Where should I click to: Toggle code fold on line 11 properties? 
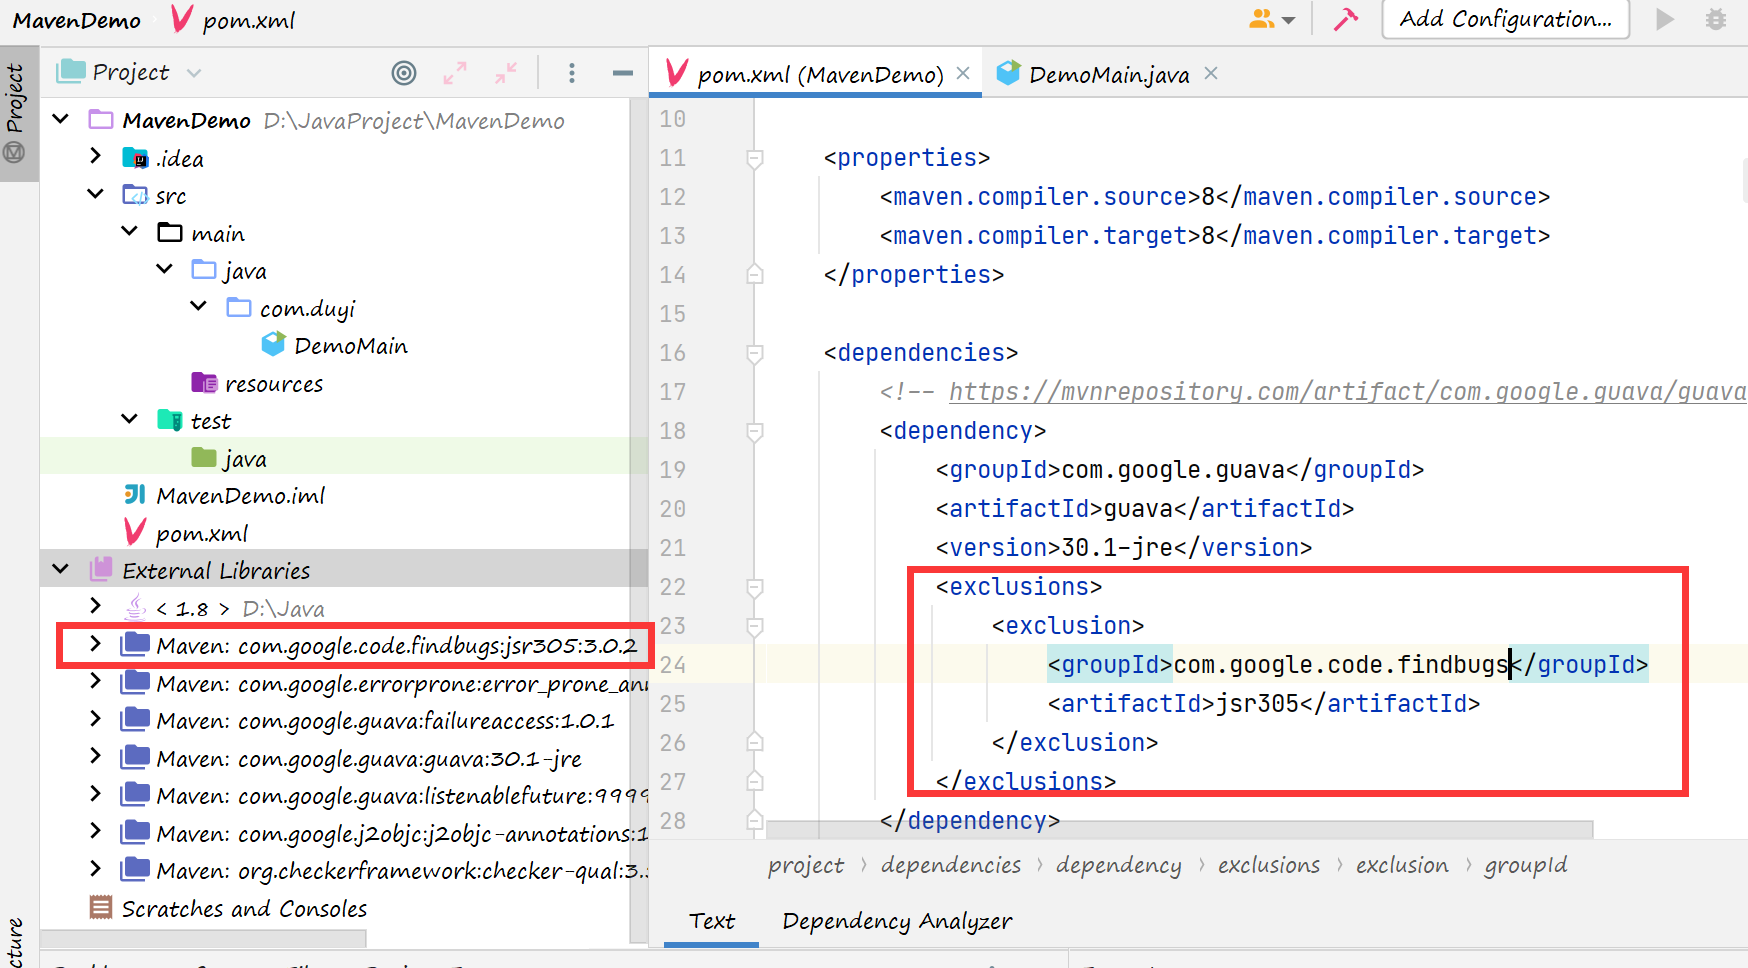click(x=755, y=158)
